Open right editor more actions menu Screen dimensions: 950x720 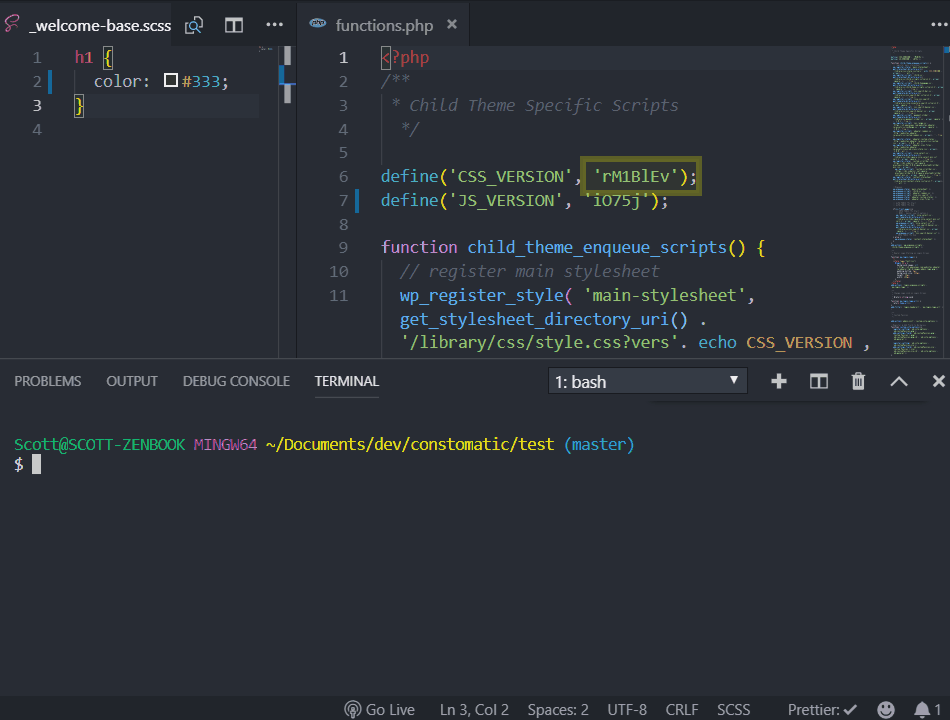[x=940, y=25]
